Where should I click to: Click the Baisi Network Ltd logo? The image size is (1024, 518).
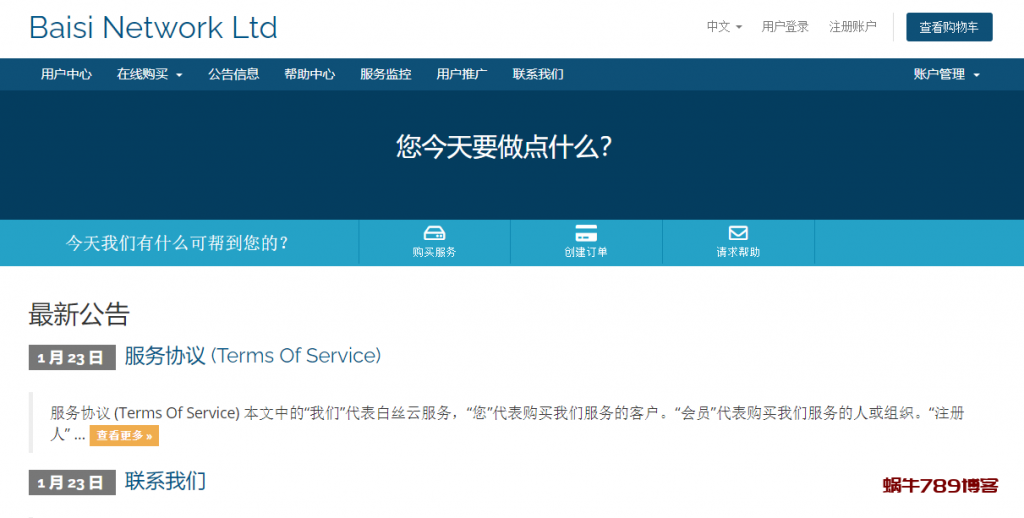(153, 27)
